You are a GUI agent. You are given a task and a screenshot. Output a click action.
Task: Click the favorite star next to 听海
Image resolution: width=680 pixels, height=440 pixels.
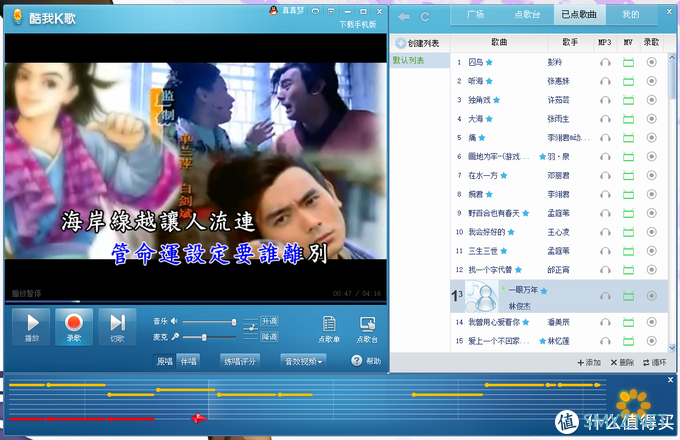tap(489, 81)
